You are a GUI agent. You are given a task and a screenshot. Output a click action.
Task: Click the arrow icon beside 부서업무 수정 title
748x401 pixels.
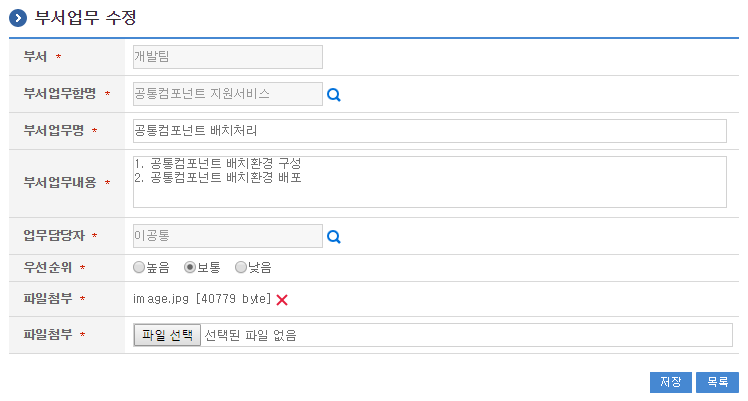18,17
